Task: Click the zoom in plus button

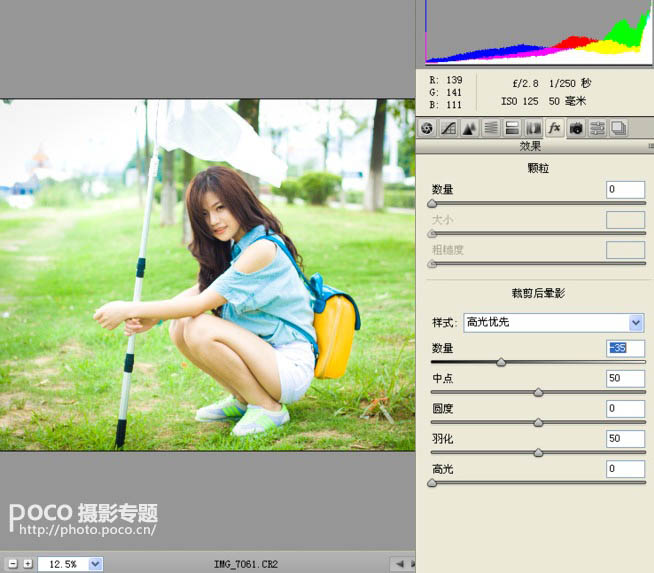Action: coord(27,564)
